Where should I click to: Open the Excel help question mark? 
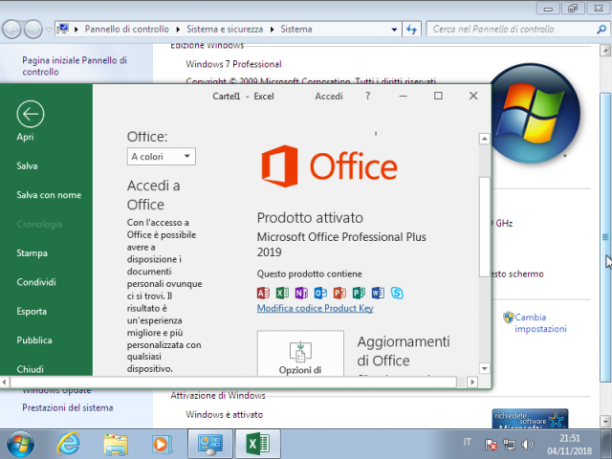pos(367,96)
